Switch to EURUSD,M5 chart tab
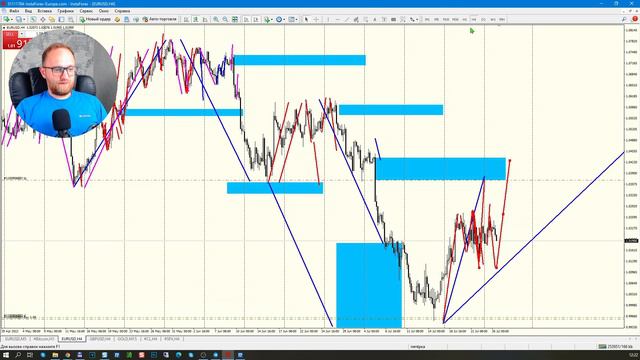Screen dimensions: 640x360 tap(16, 339)
